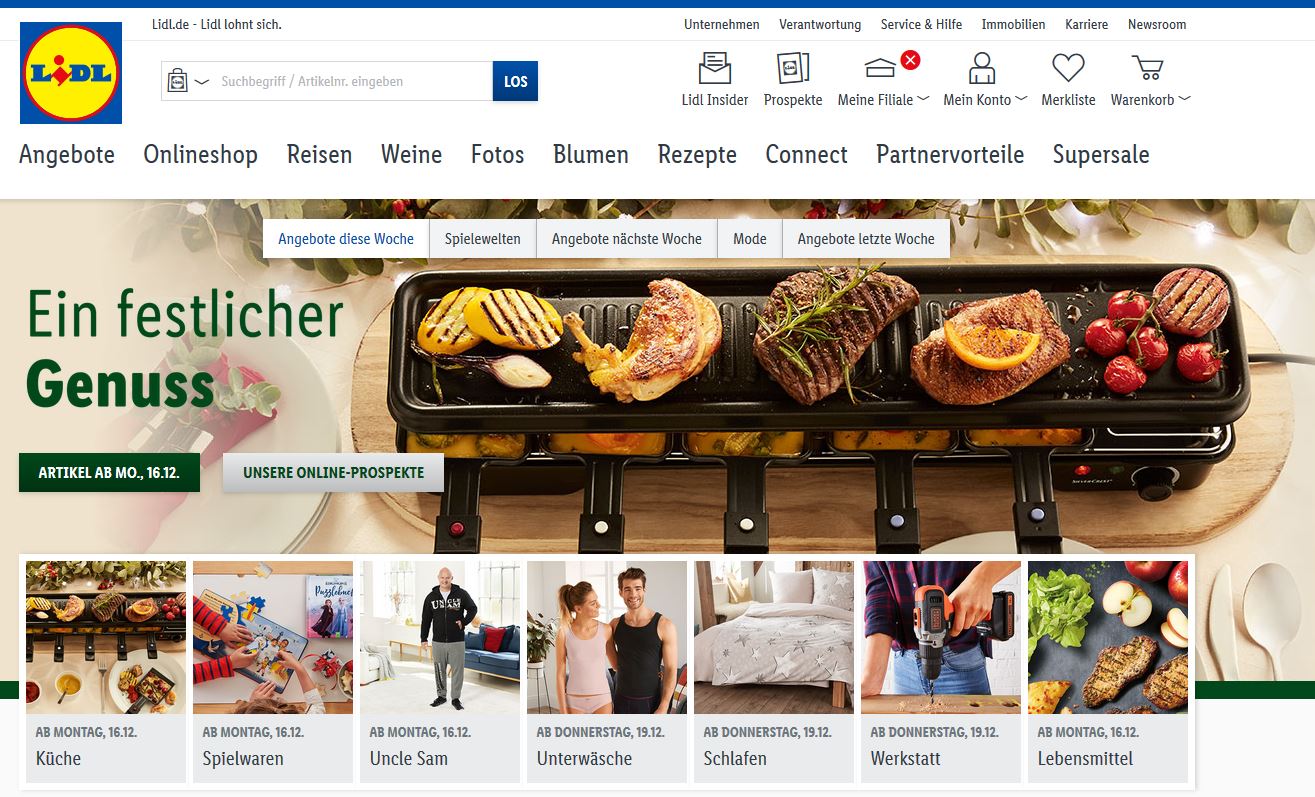Switch to Angebote nächste Woche tab
This screenshot has width=1315, height=797.
click(627, 239)
